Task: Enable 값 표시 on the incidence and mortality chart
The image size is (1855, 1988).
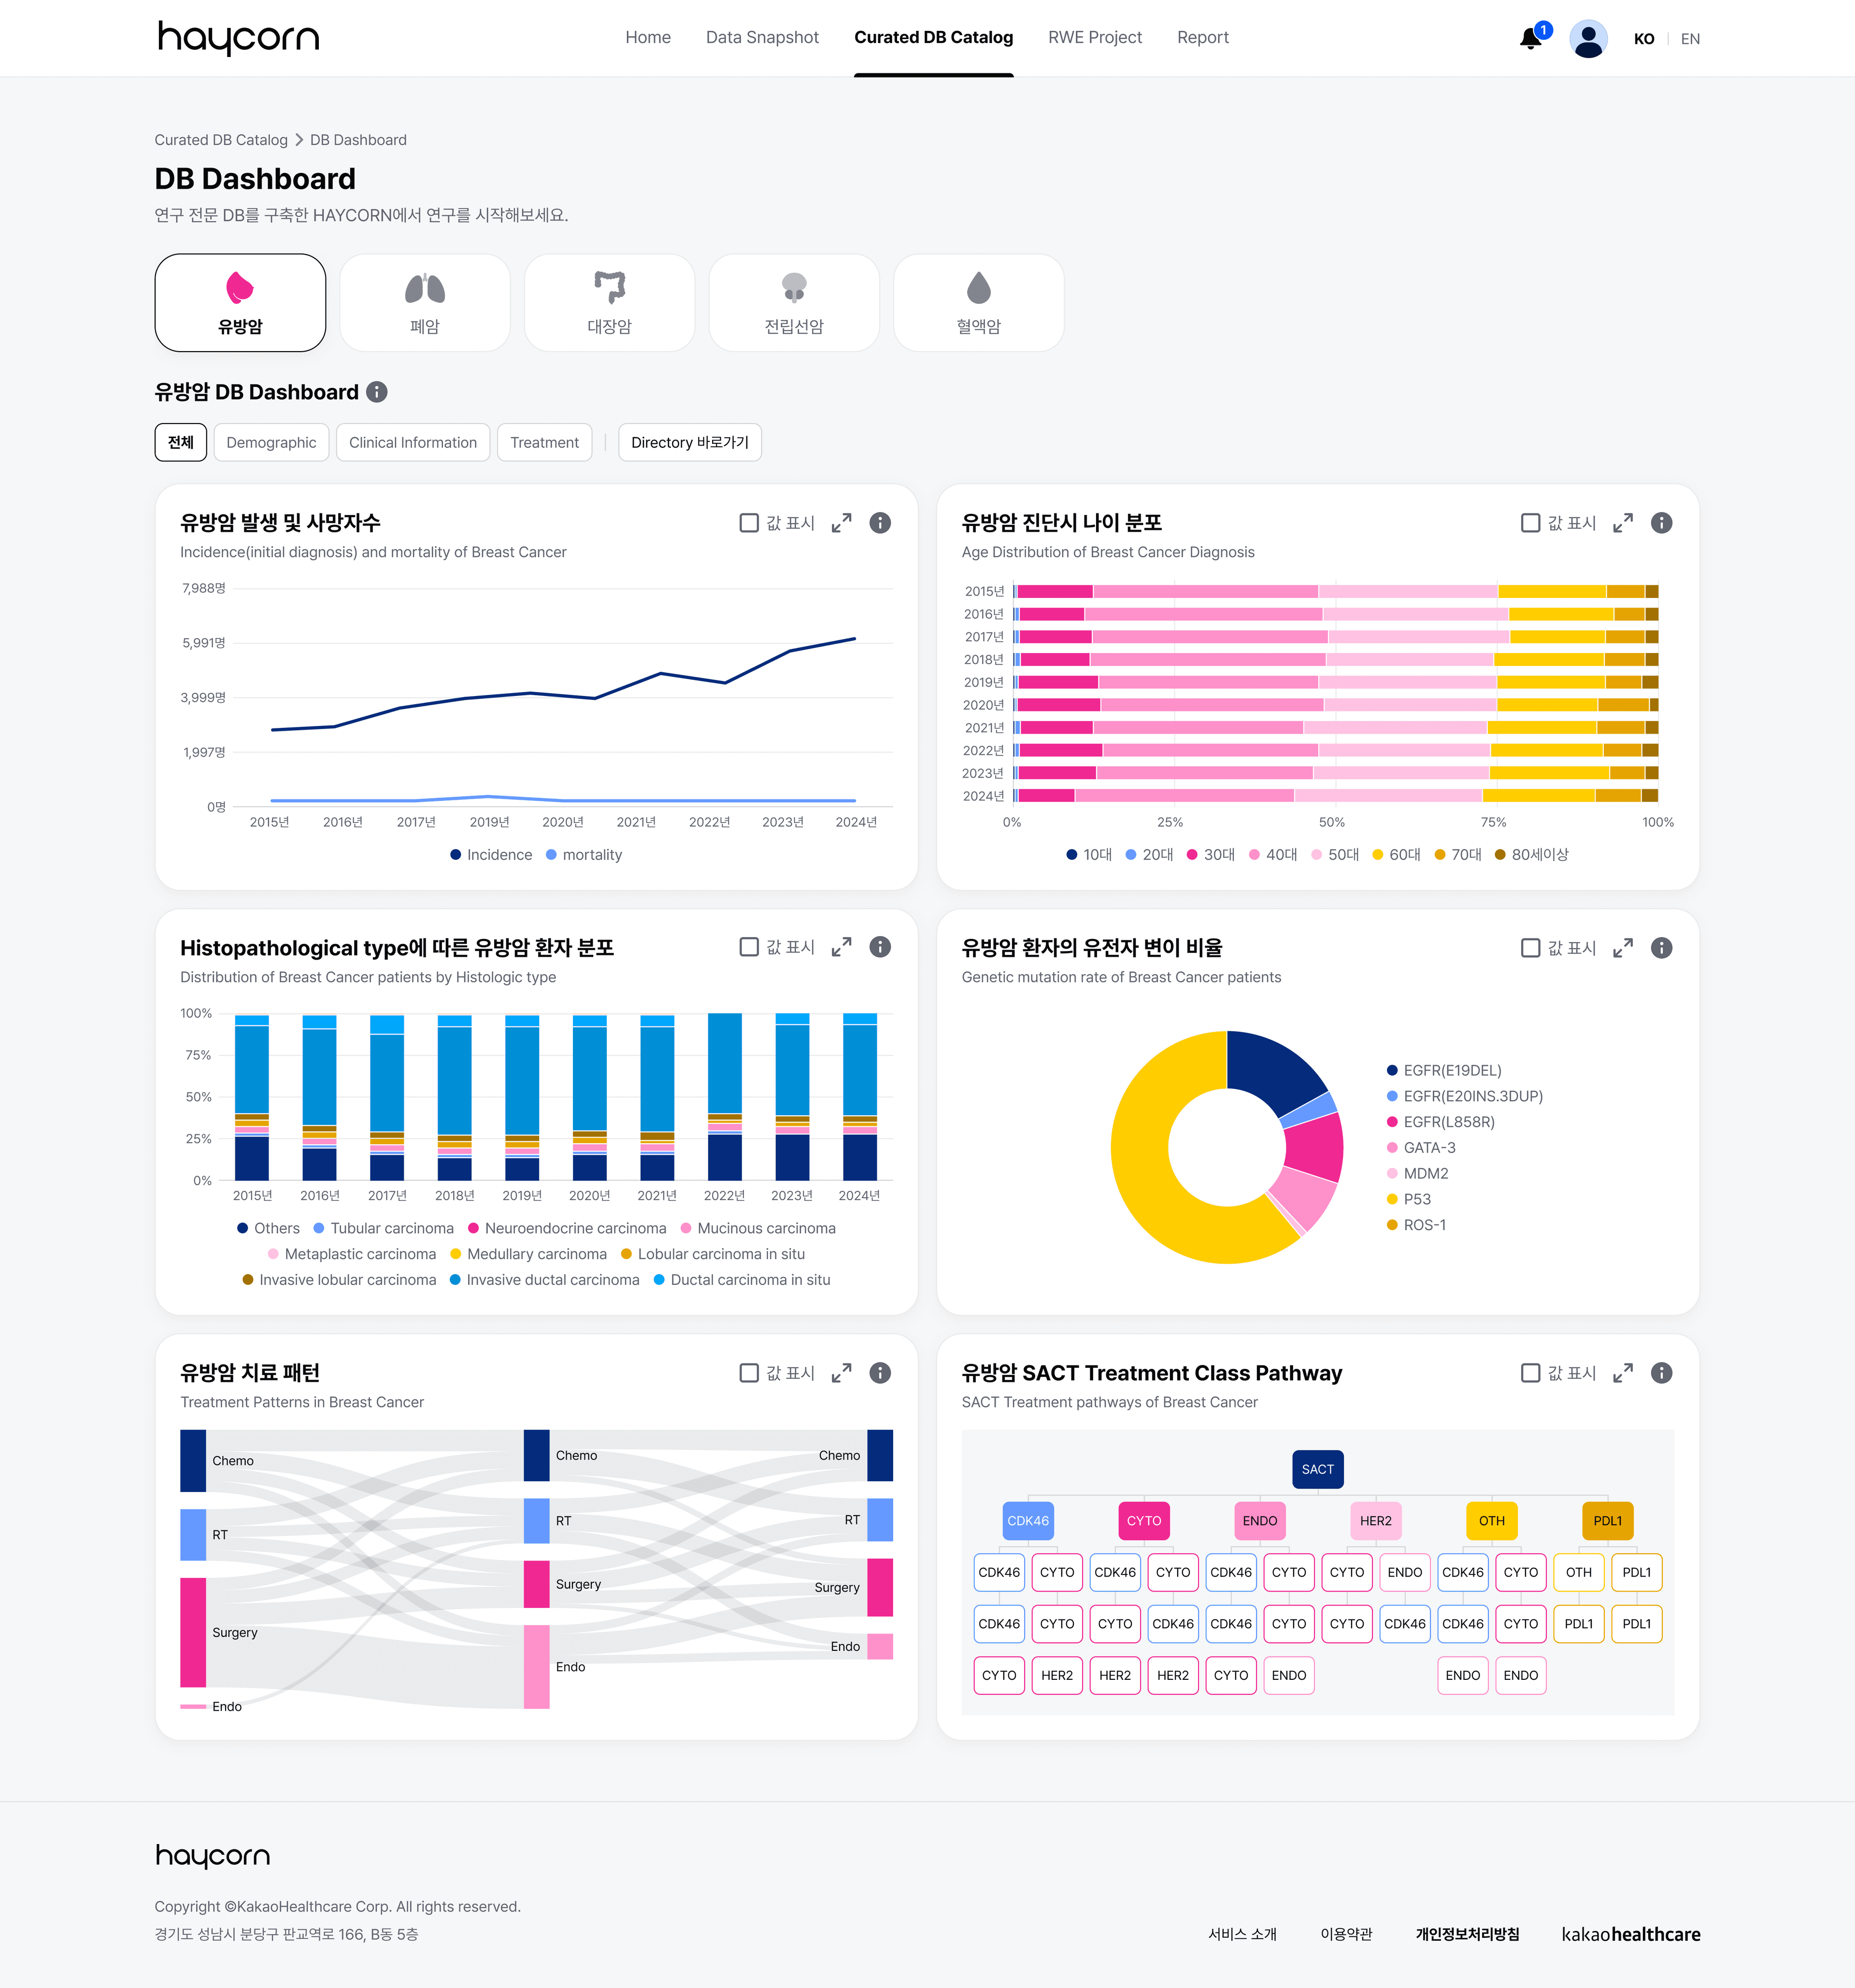Action: [748, 522]
